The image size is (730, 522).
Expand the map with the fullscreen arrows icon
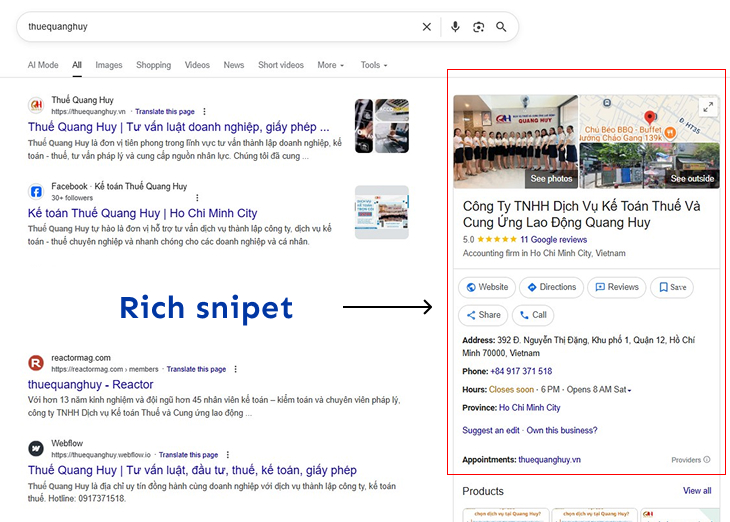coord(708,107)
